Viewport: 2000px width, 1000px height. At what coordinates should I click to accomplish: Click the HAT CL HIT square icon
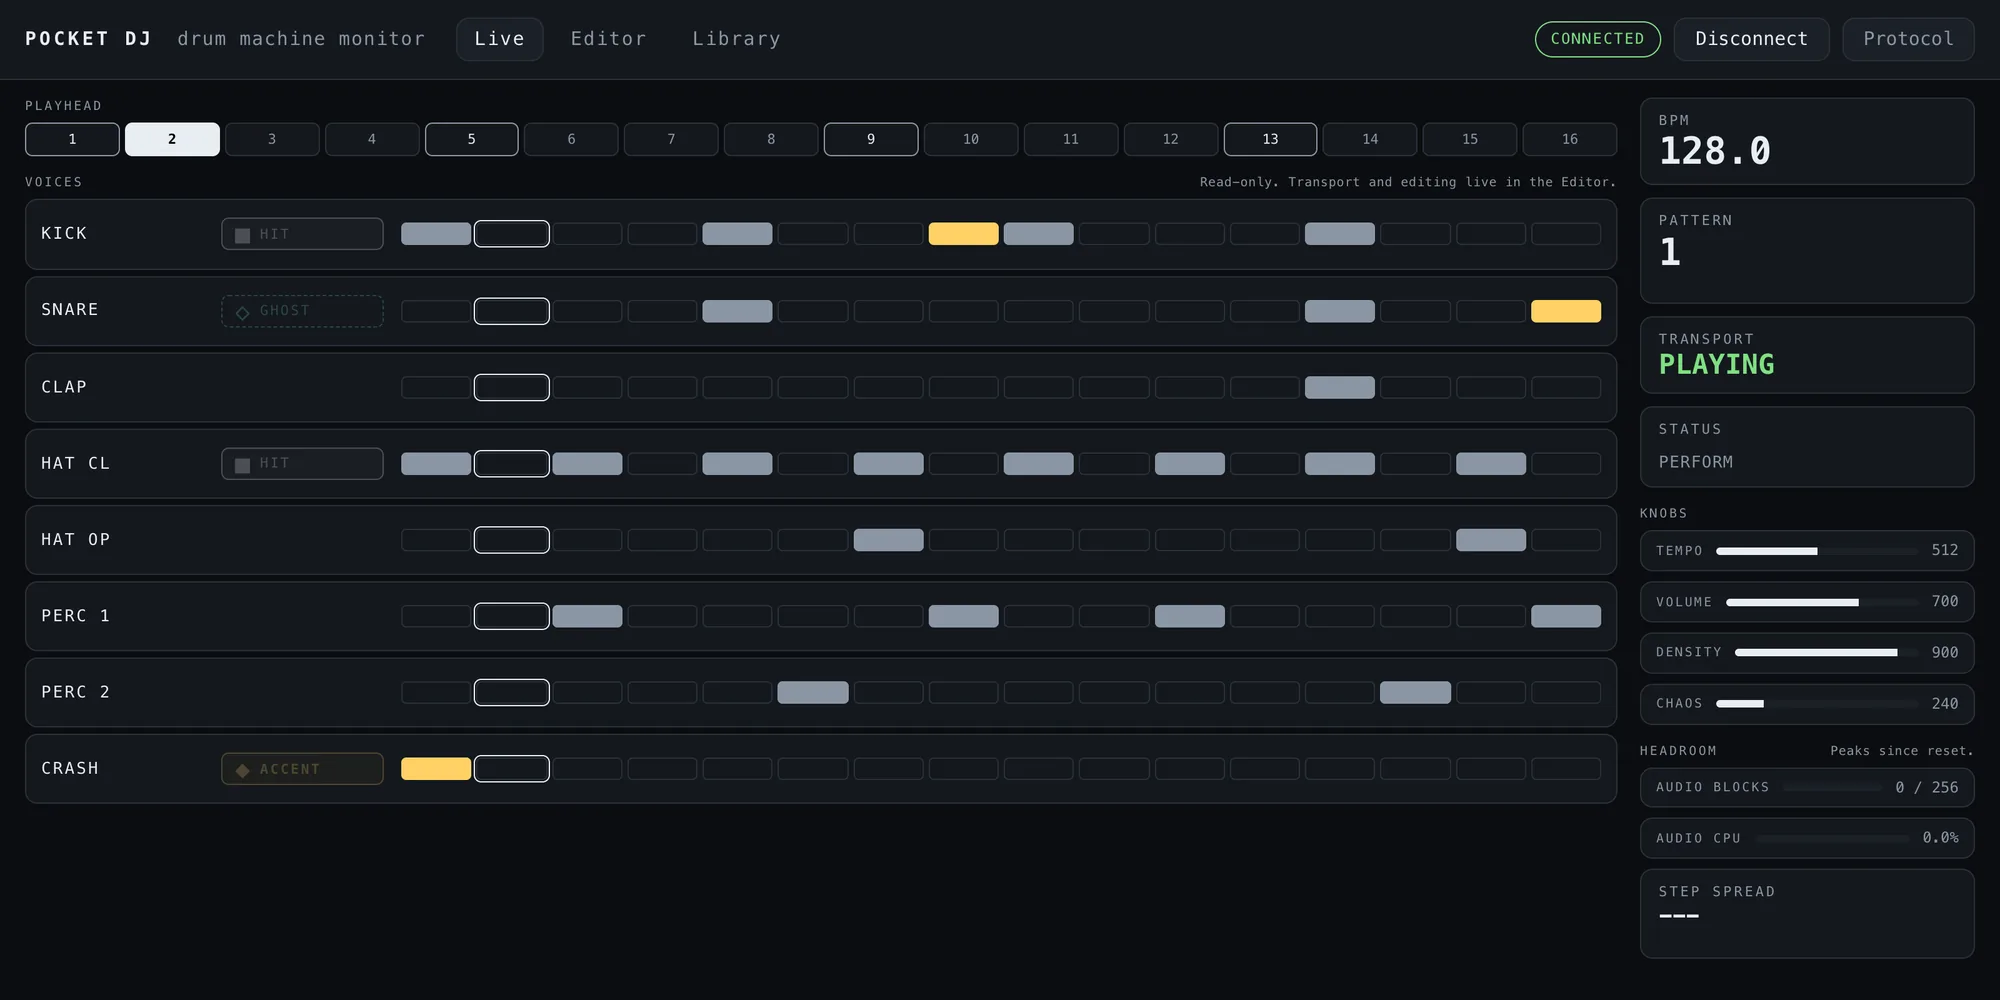(x=242, y=465)
